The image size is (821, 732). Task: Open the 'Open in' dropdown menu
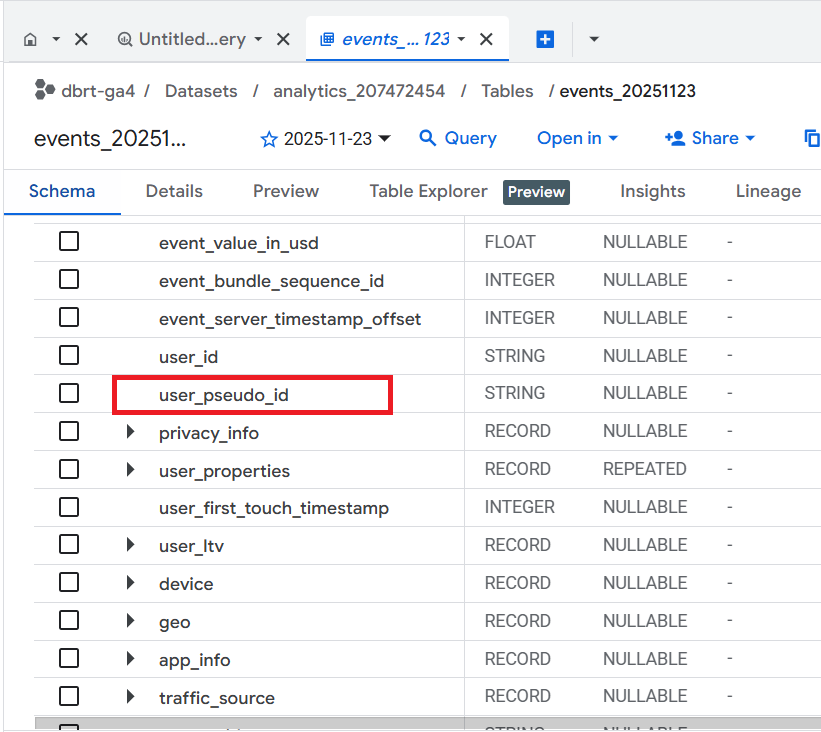(x=577, y=138)
